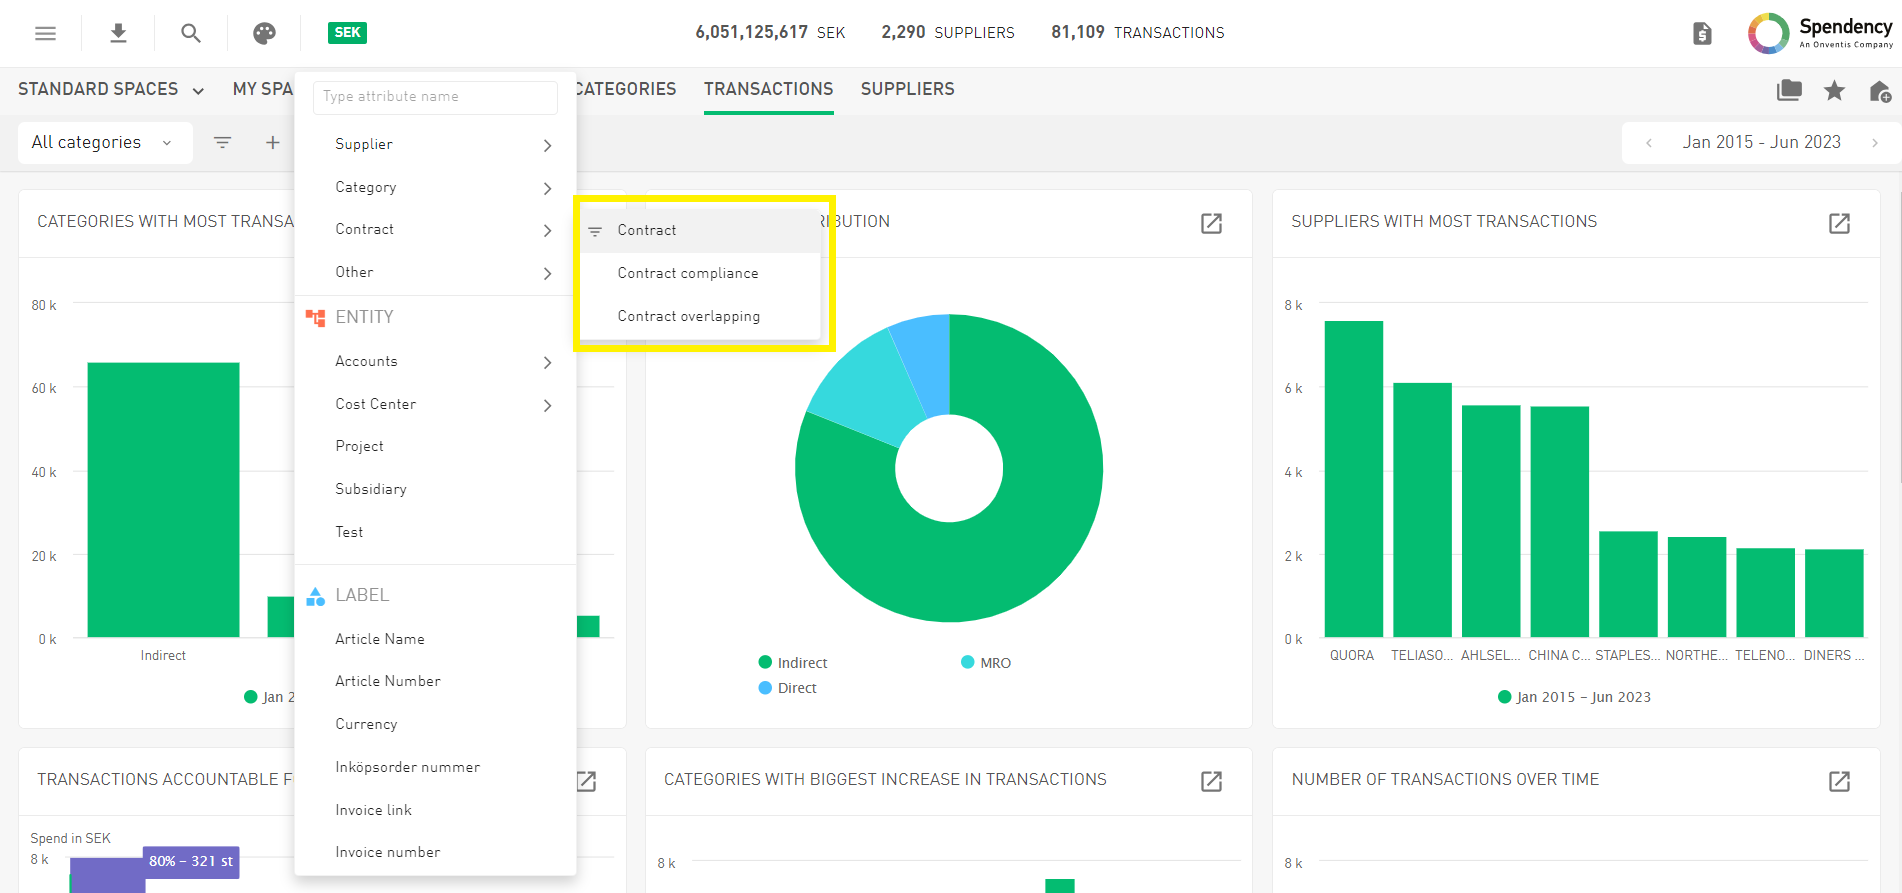Image resolution: width=1902 pixels, height=893 pixels.
Task: Toggle the Indirect legend in donut chart
Action: (792, 663)
